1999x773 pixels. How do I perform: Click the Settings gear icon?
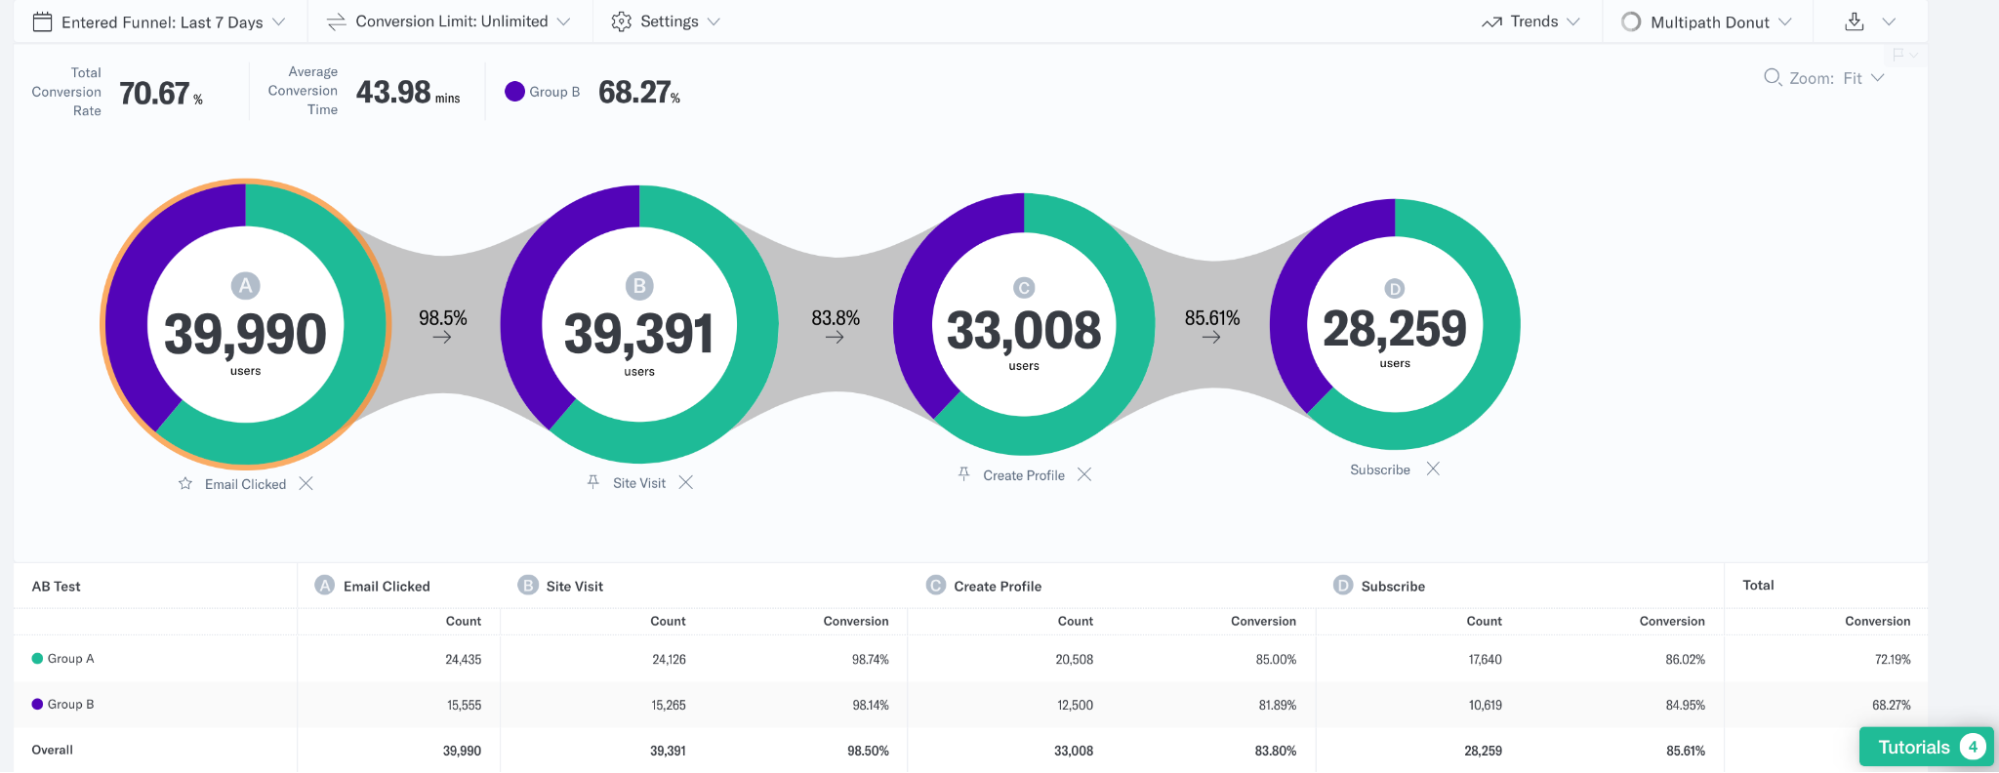(621, 22)
